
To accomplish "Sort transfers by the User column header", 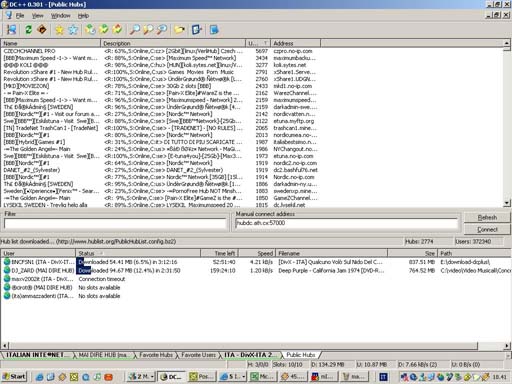I will (38, 253).
